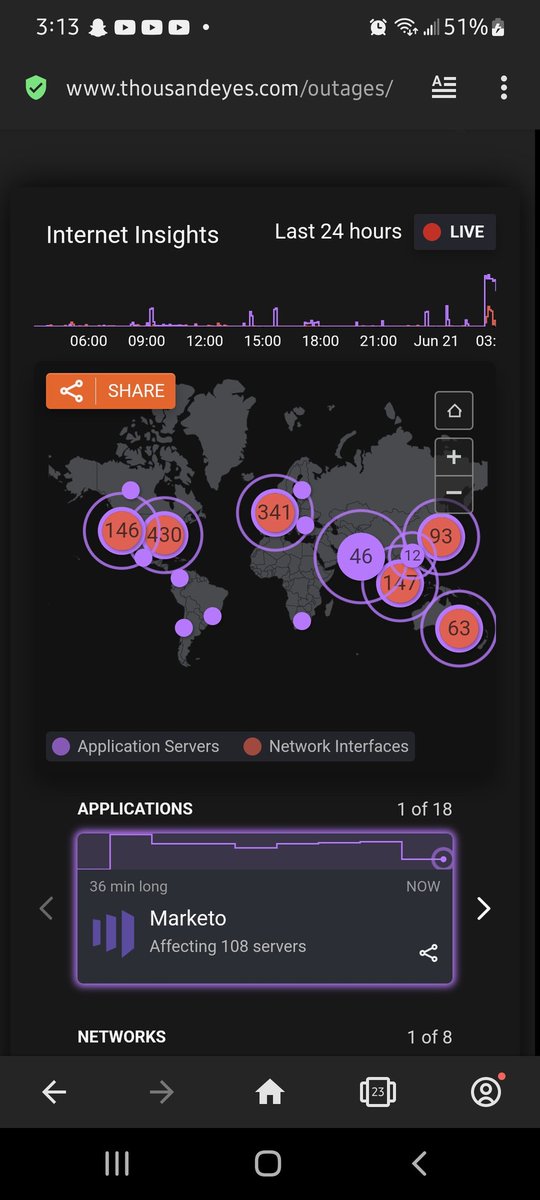Click the battery 51% indicator
540x1200 pixels.
[475, 27]
